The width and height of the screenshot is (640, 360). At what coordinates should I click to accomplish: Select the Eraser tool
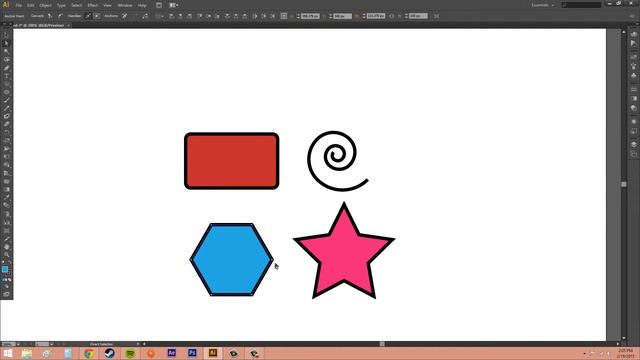(x=6, y=124)
